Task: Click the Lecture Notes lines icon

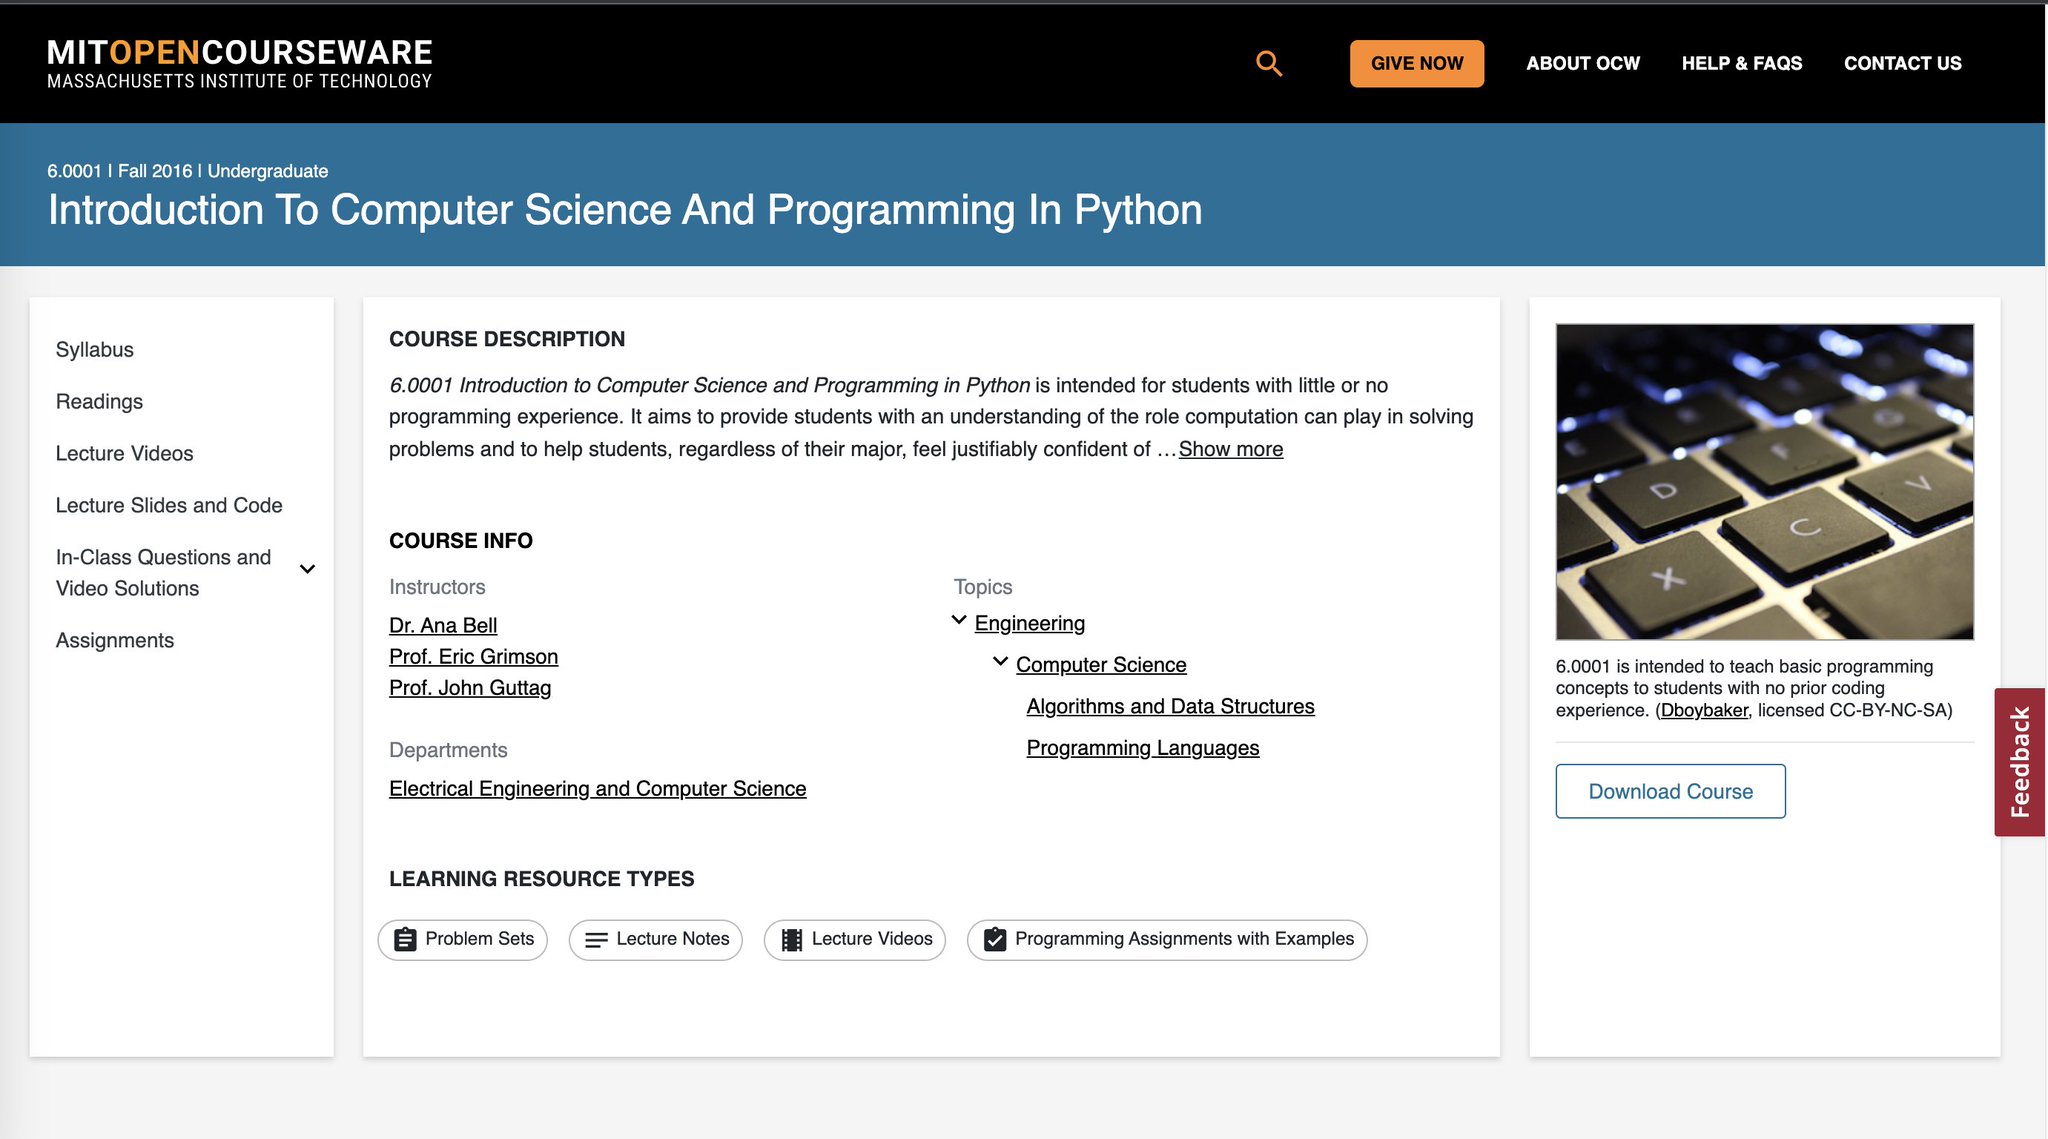Action: tap(596, 940)
